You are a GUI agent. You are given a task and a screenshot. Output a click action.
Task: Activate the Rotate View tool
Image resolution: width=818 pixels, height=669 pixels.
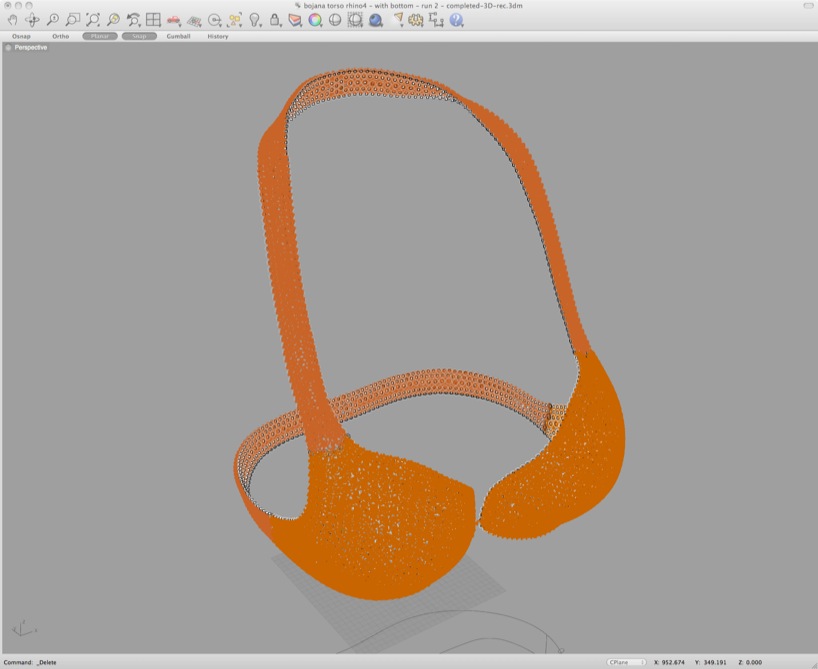point(32,20)
